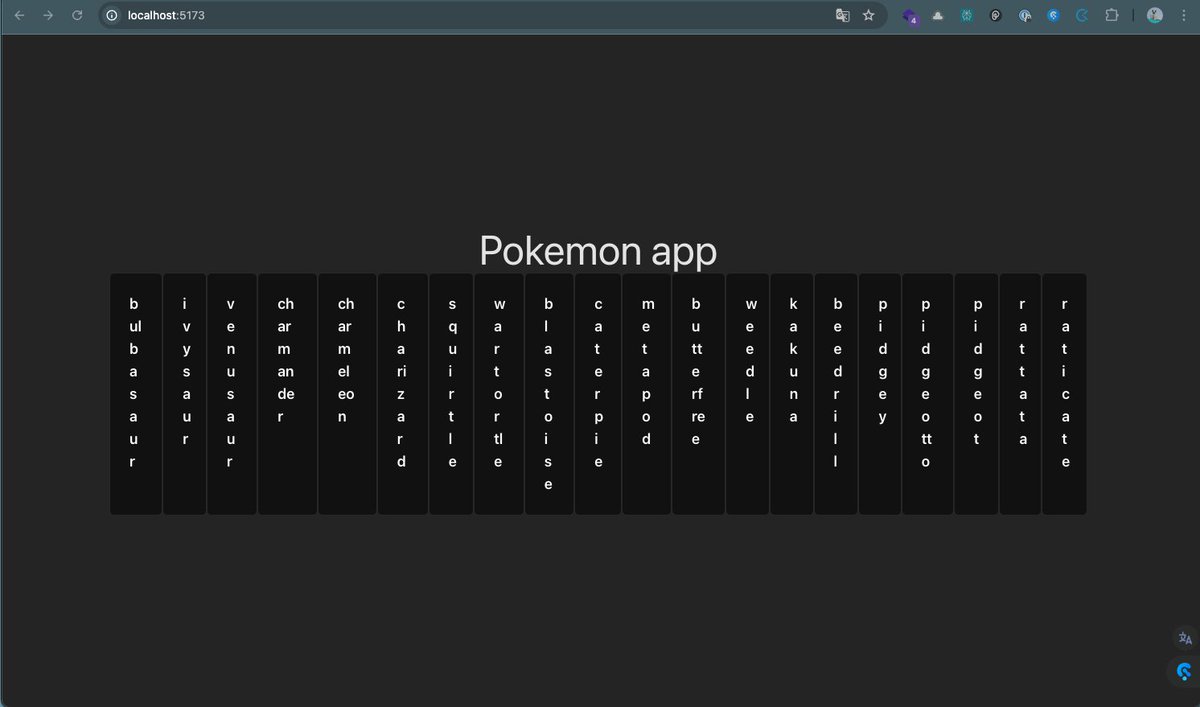Click the black circular ear extension icon
The height and width of the screenshot is (707, 1200).
996,16
